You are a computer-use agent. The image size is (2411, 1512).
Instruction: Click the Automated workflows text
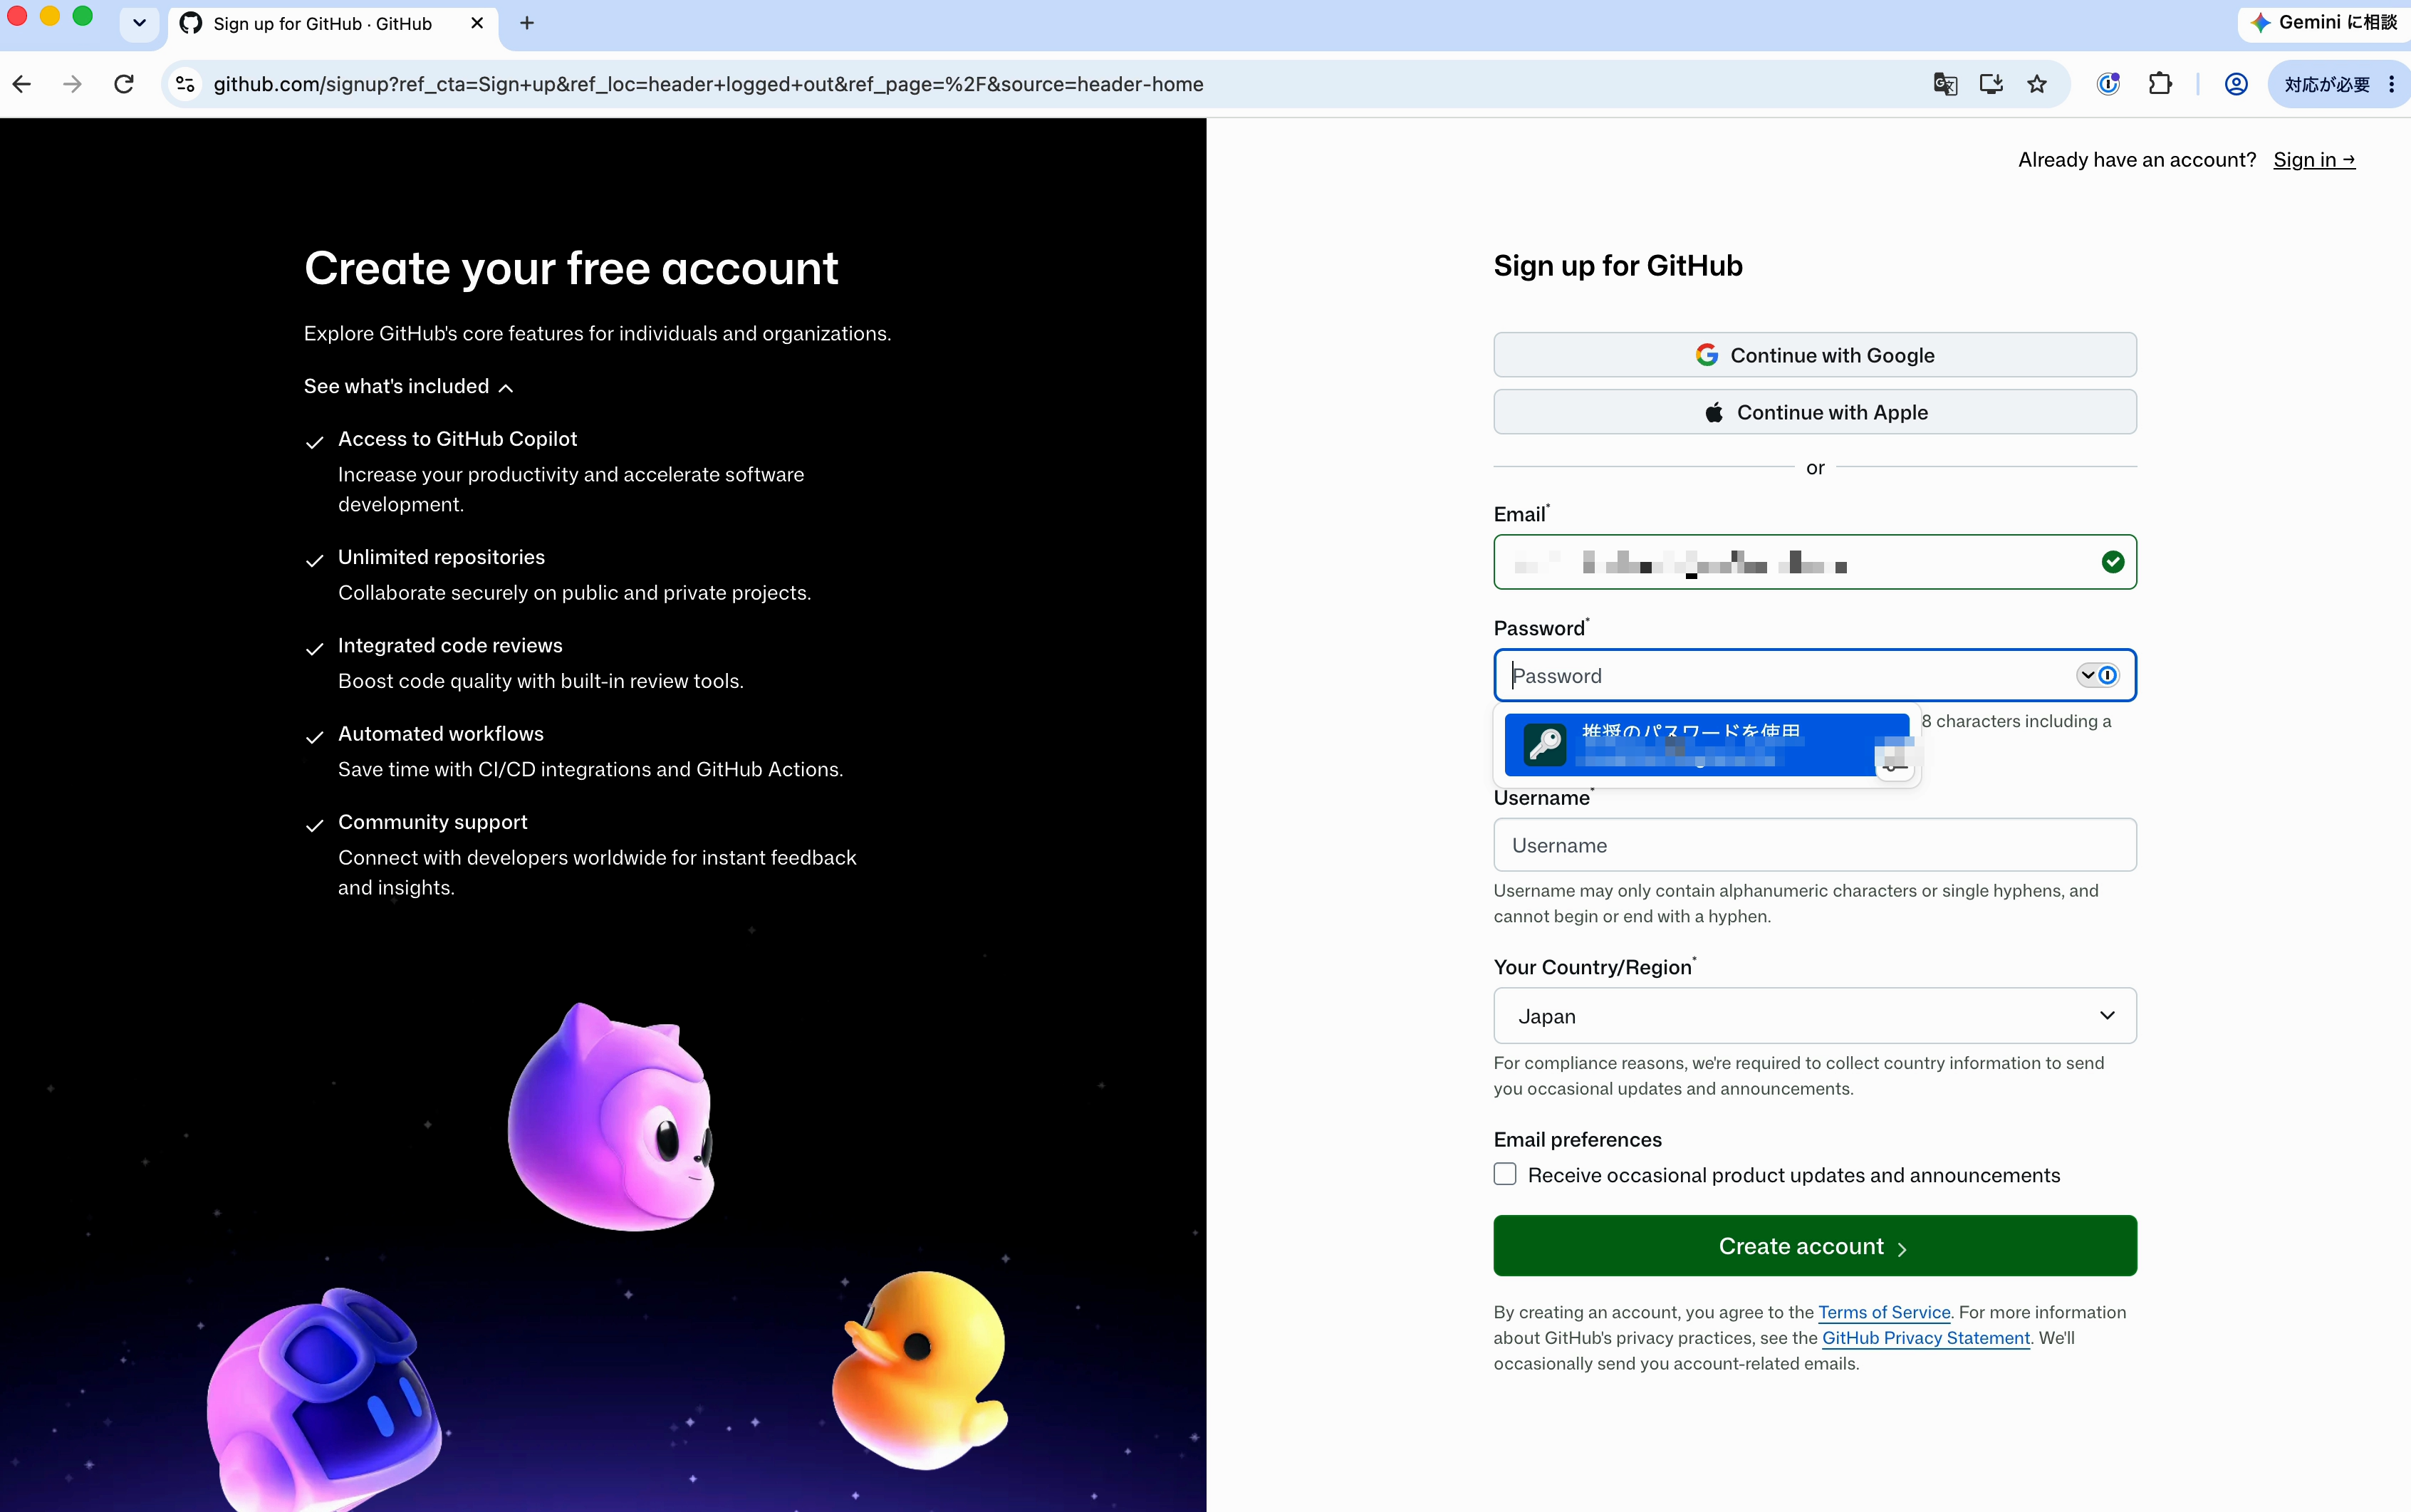click(x=441, y=733)
